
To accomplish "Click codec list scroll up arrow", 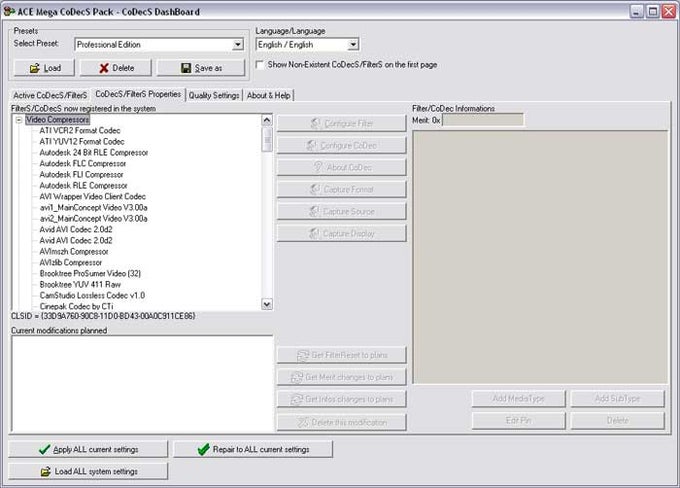I will click(267, 120).
